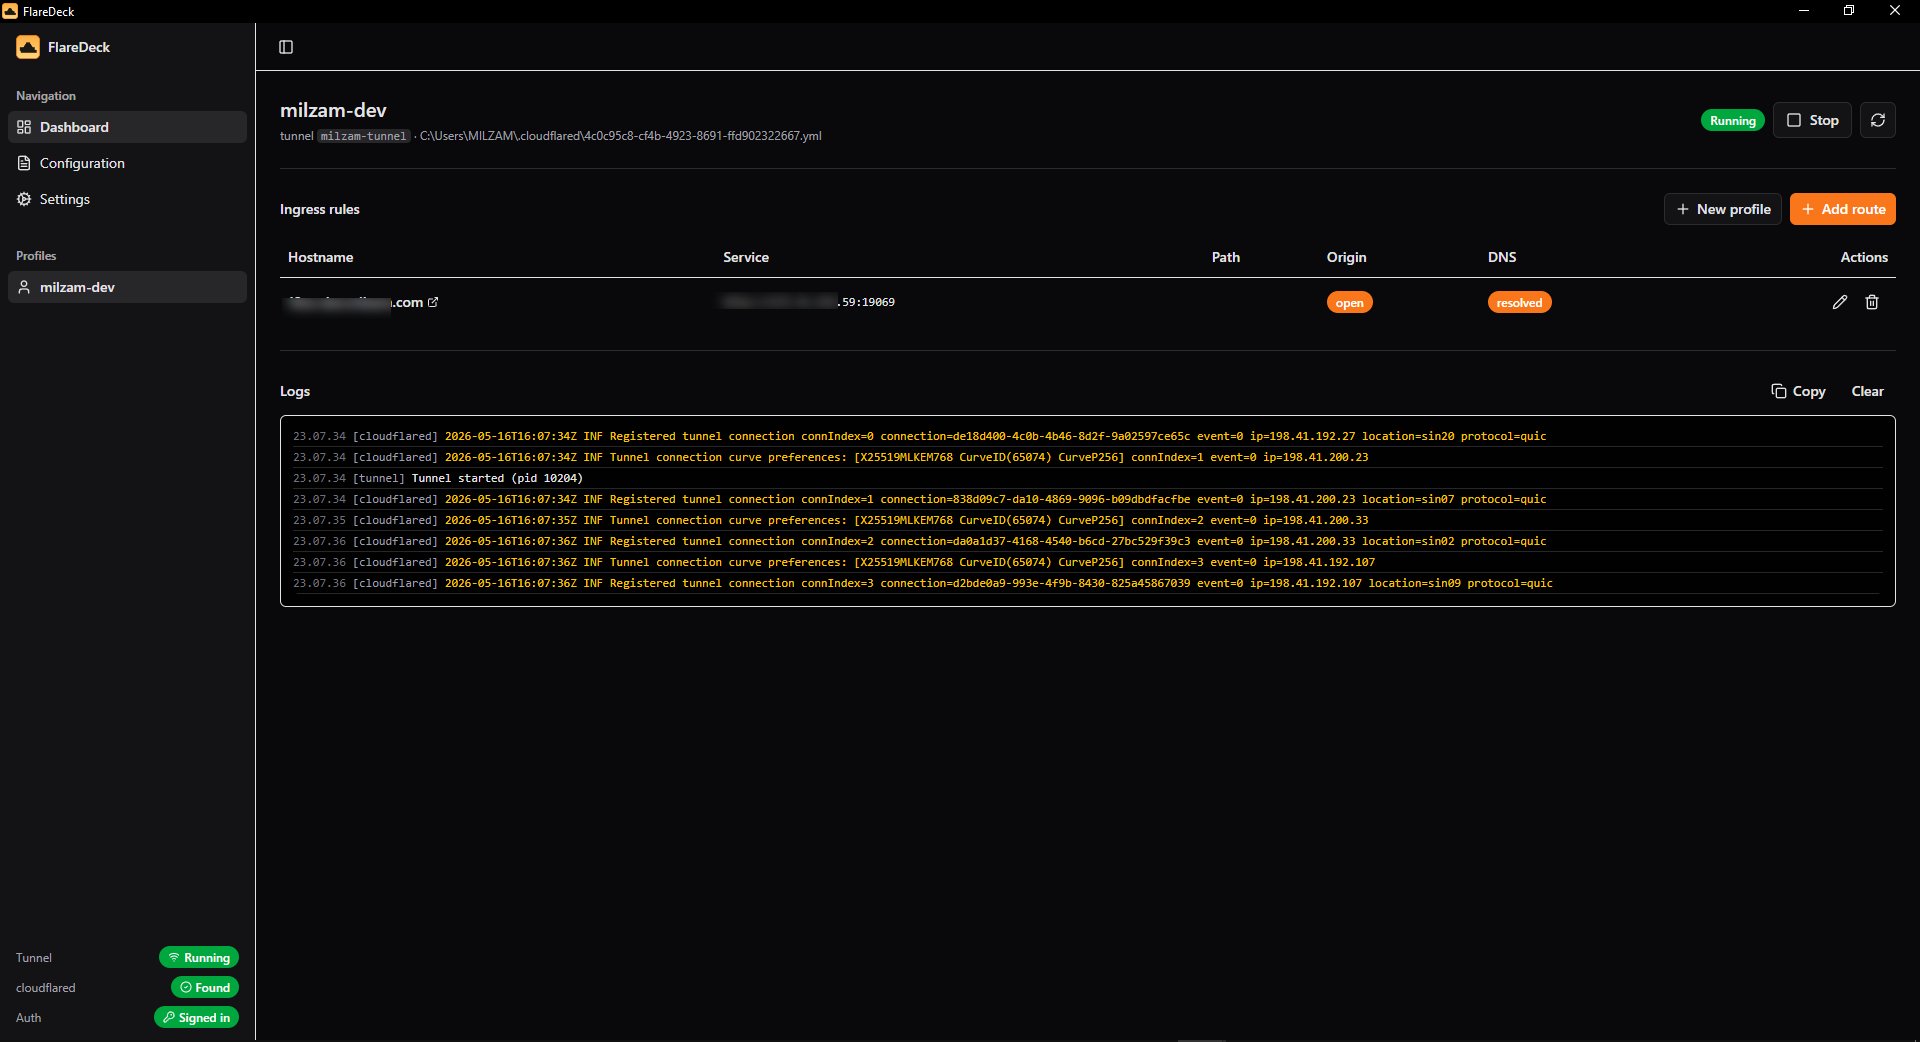Click the Logs heading
This screenshot has width=1920, height=1042.
tap(295, 391)
